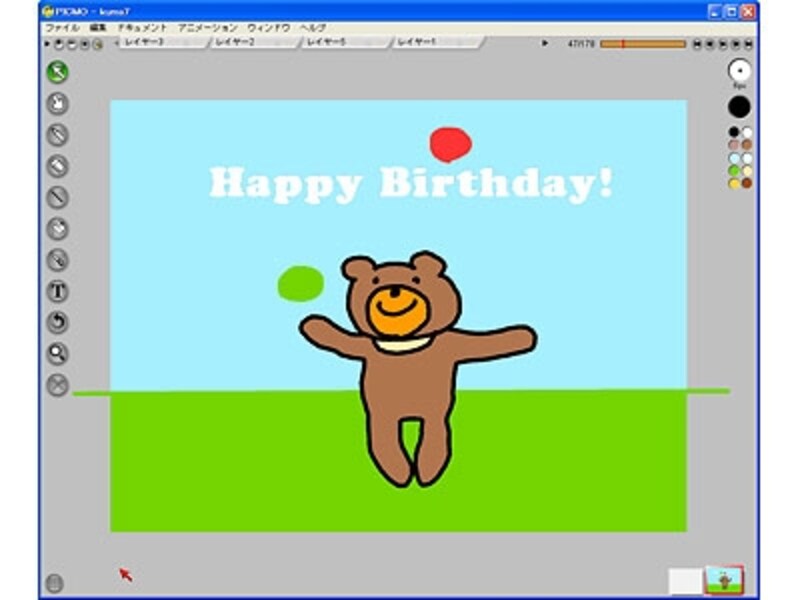Step back one frame button
800x600 pixels.
(x=710, y=44)
